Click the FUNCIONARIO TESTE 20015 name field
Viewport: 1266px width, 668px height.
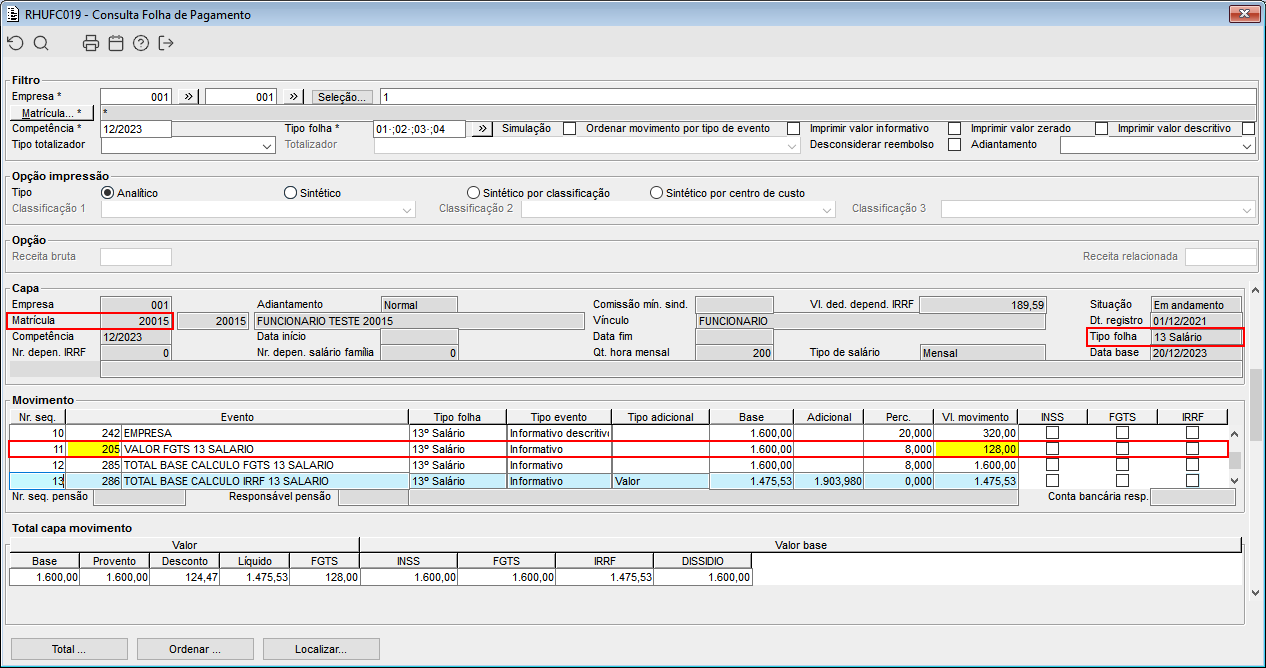point(418,321)
